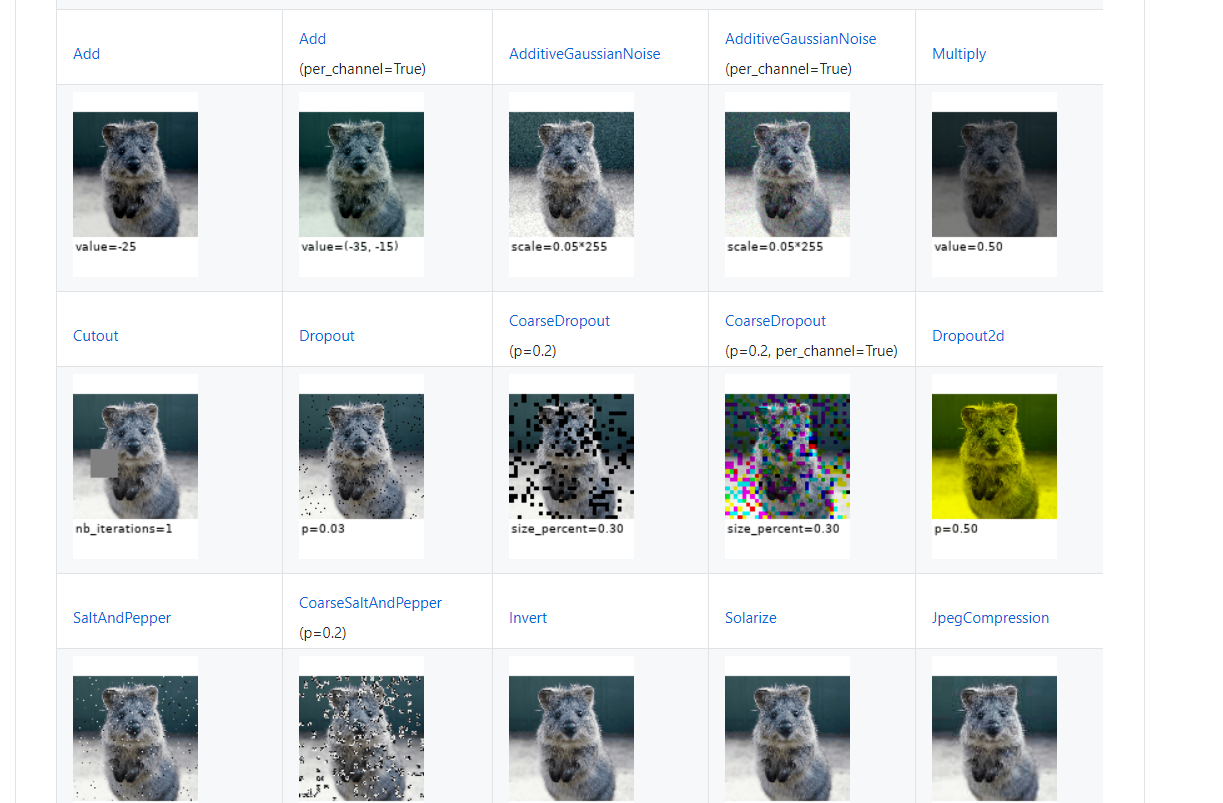Click the (p=0.2) text under first CoarseDropout
Screen dimensions: 1223x803
coord(532,351)
